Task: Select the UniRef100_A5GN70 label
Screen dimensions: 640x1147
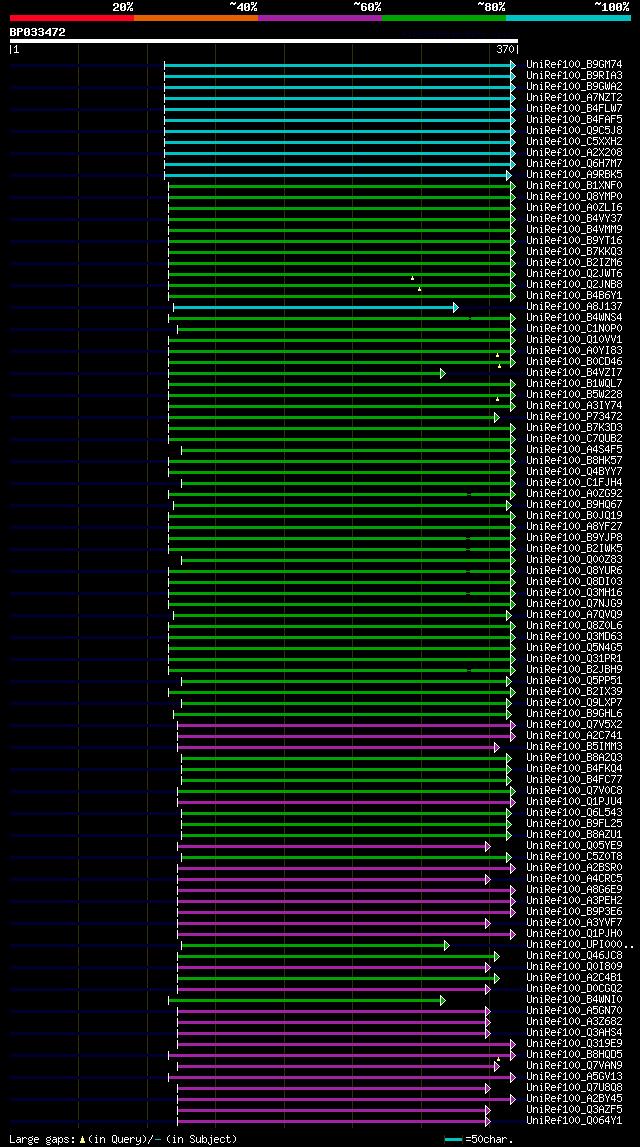Action: pyautogui.click(x=574, y=1011)
